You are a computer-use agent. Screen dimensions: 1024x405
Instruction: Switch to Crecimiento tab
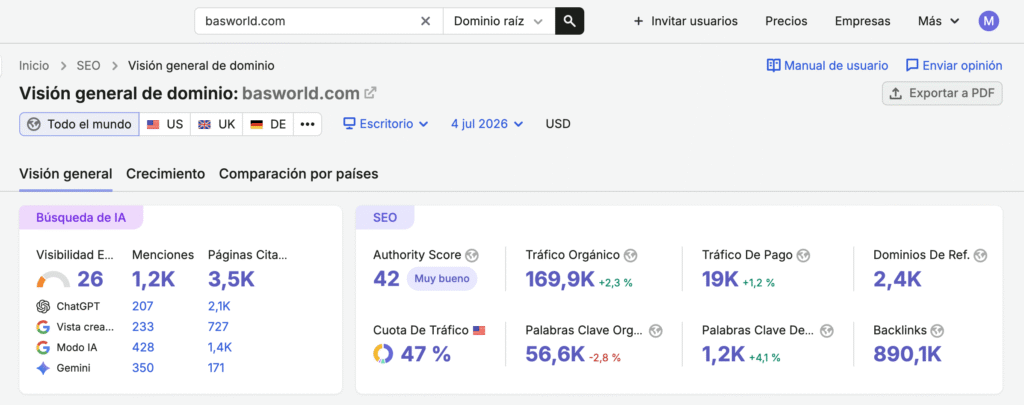[165, 174]
